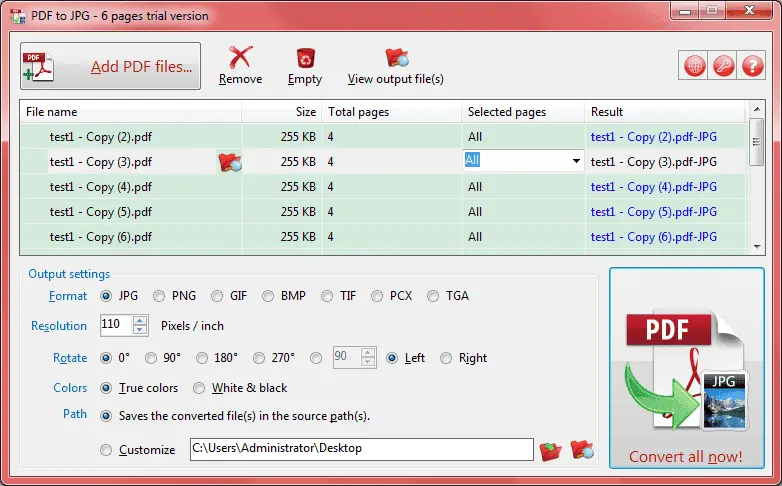Choose True colors option
The width and height of the screenshot is (782, 486).
(x=106, y=388)
